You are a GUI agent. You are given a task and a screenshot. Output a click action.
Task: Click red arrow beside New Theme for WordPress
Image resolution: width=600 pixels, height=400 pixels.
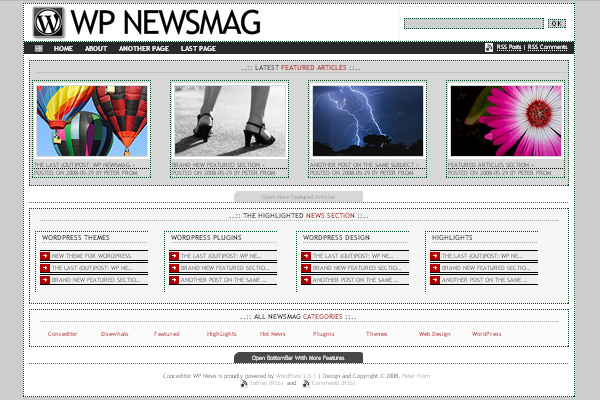pos(45,256)
